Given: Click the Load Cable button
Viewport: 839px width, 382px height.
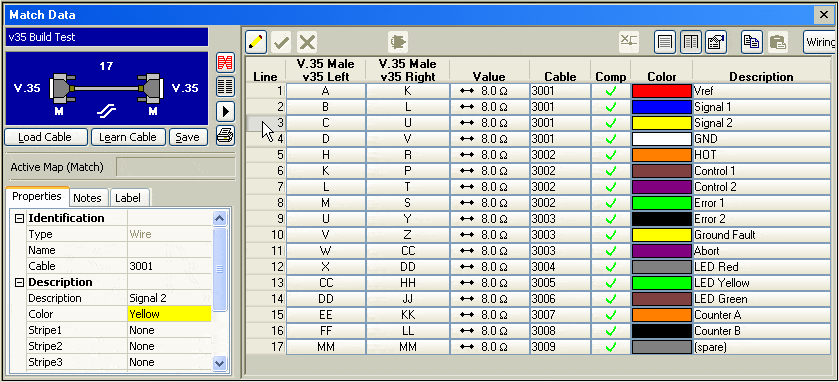Looking at the screenshot, I should 45,137.
